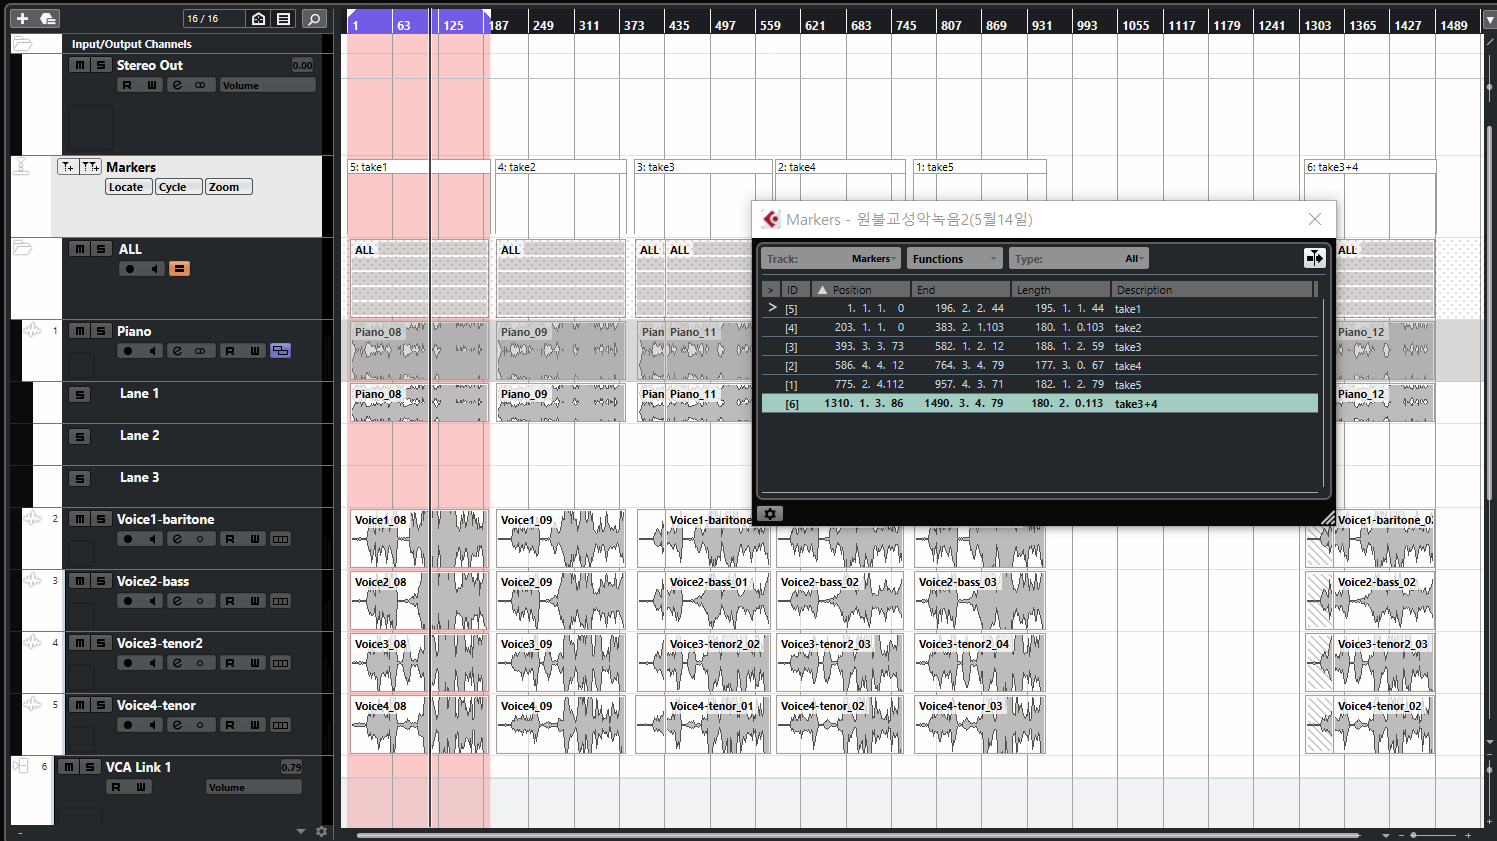Click the Add Track plus icon

[x=22, y=18]
